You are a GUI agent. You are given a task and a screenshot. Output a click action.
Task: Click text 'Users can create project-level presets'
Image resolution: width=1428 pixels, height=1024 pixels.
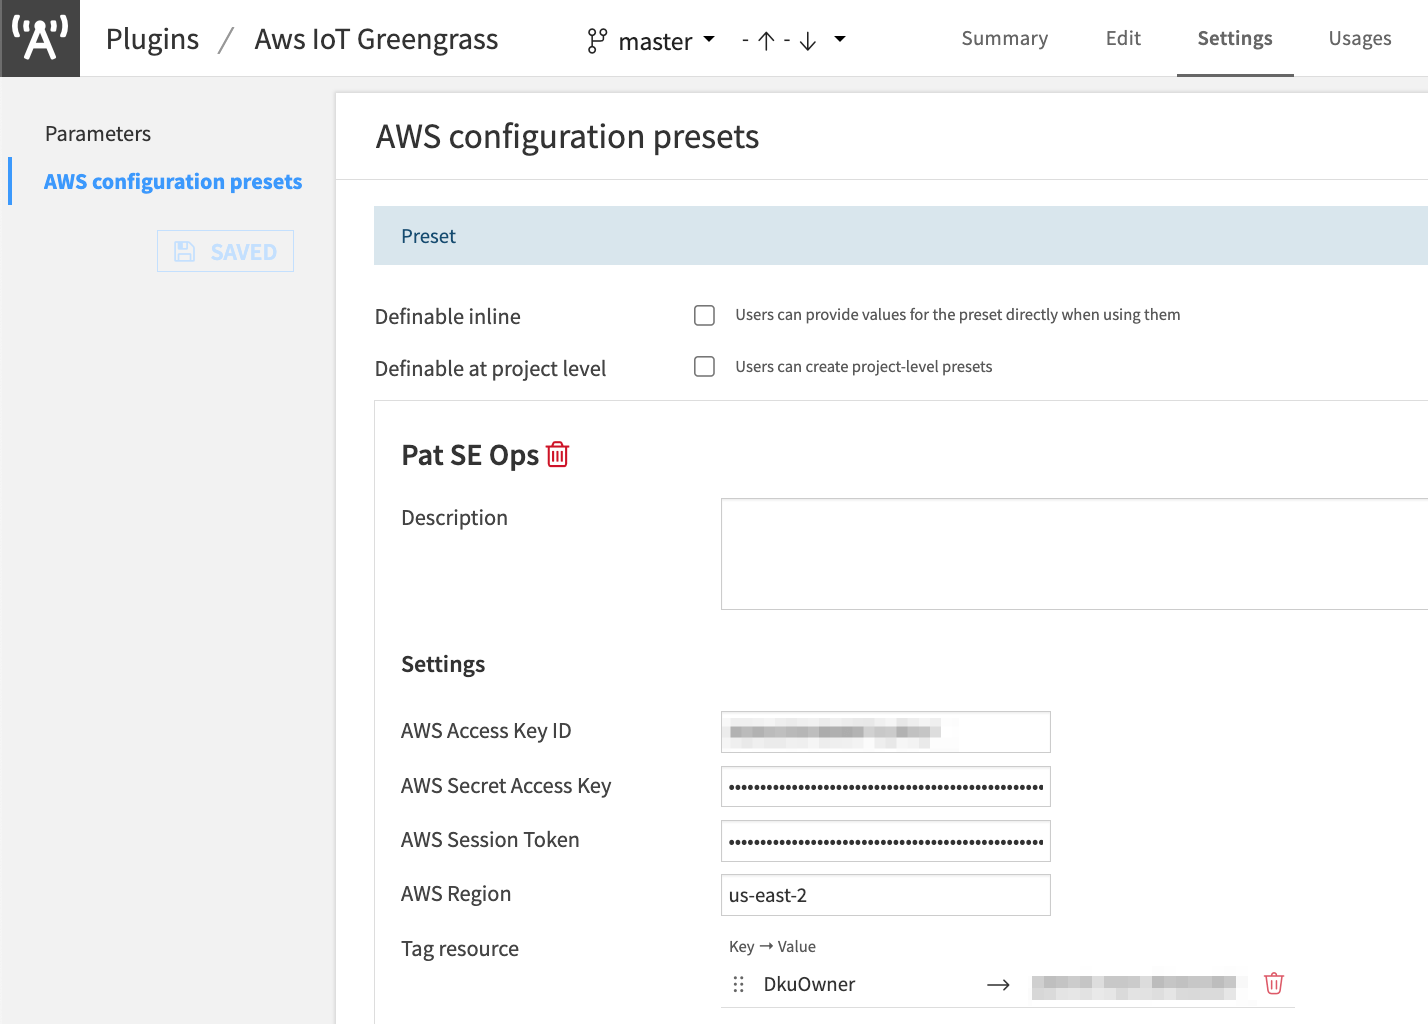point(864,367)
